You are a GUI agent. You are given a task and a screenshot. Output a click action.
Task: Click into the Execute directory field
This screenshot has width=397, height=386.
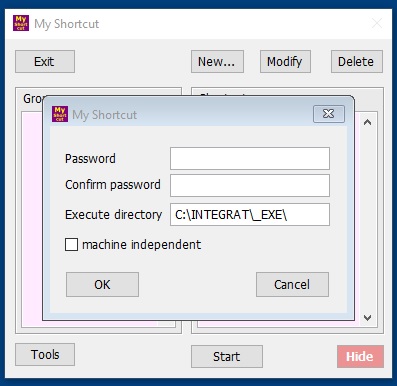tap(250, 215)
